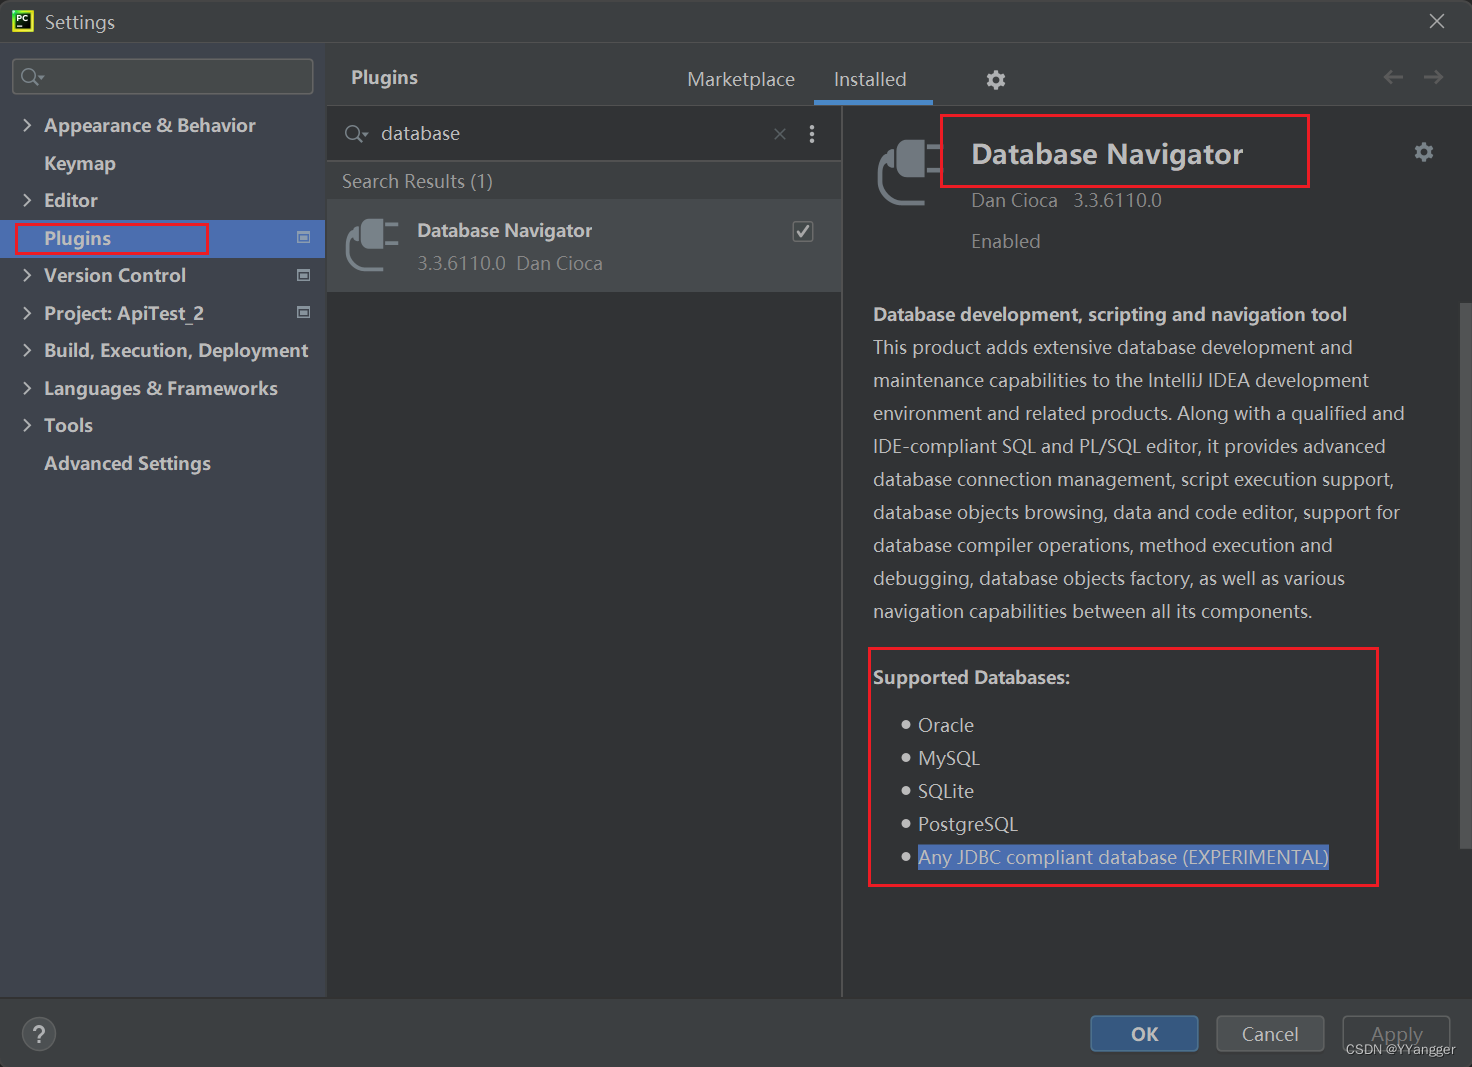The image size is (1472, 1067).
Task: Click the OK button
Action: point(1144,1034)
